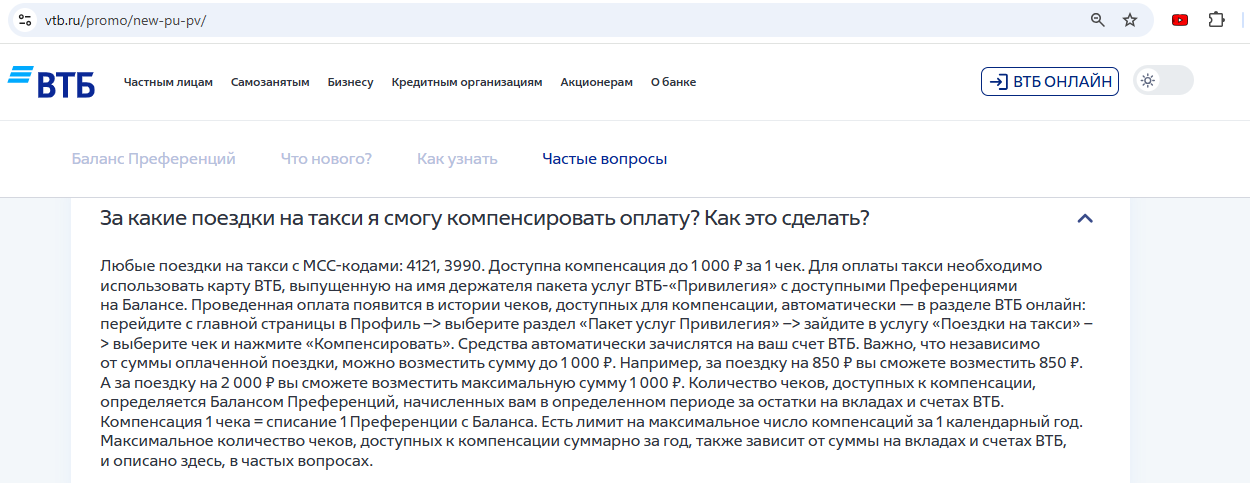
Task: Collapse the taxi FAQ answer using the chevron
Action: pos(1085,219)
